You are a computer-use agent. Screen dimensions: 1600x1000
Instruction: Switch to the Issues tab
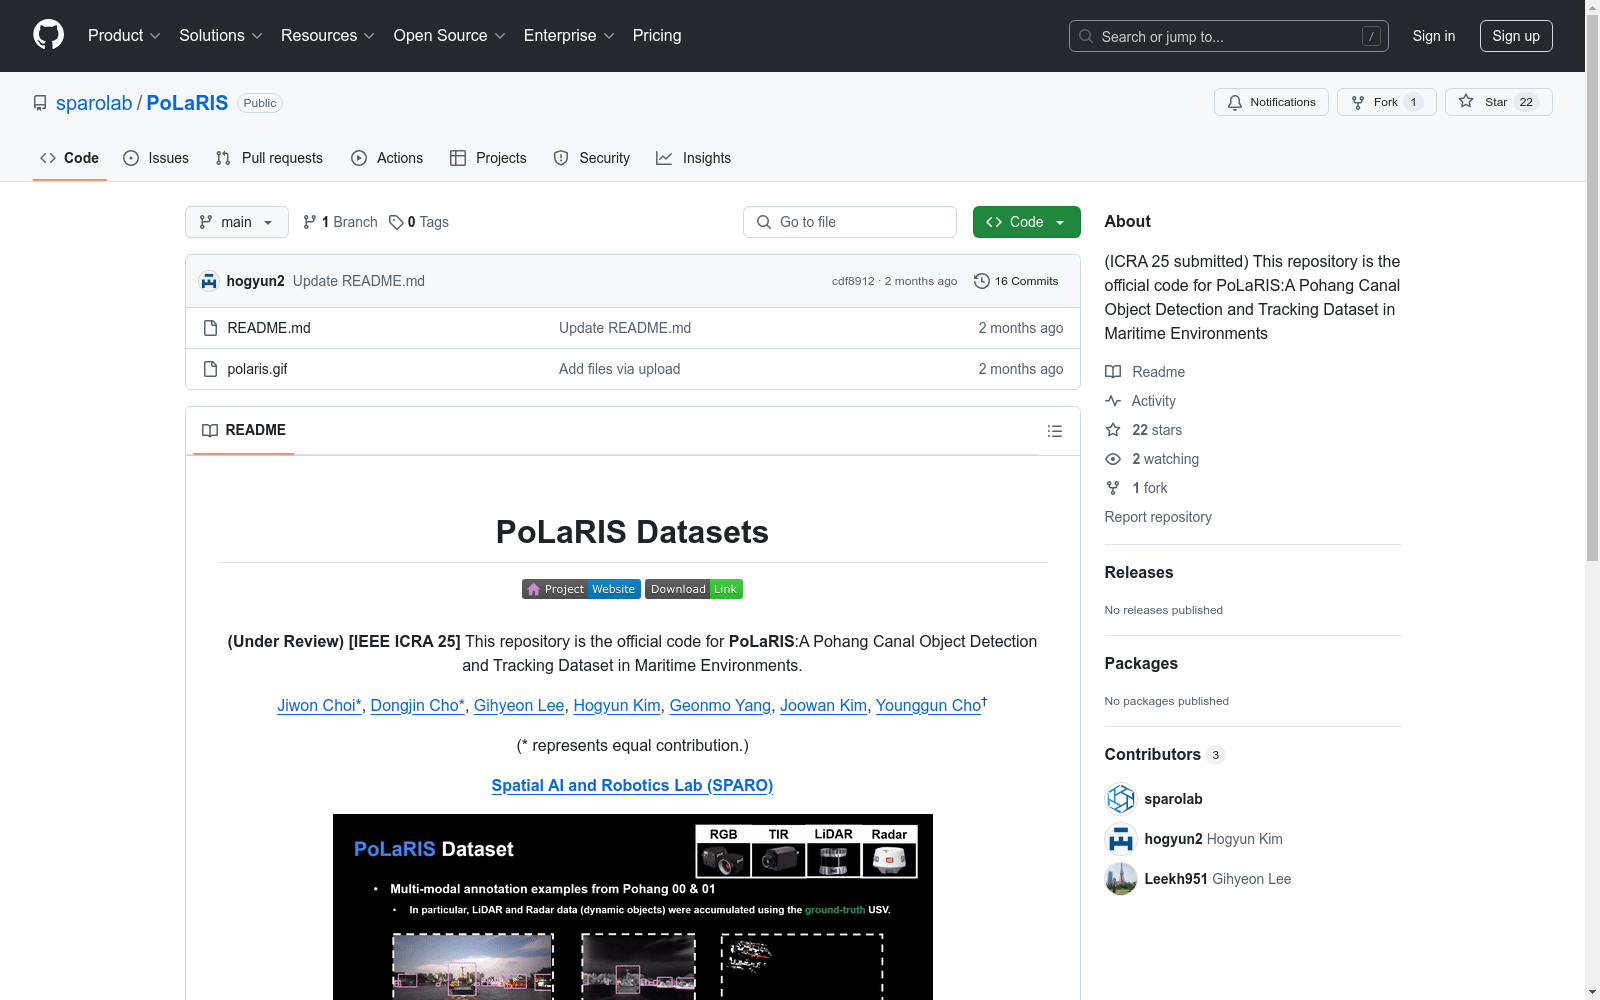pyautogui.click(x=156, y=158)
